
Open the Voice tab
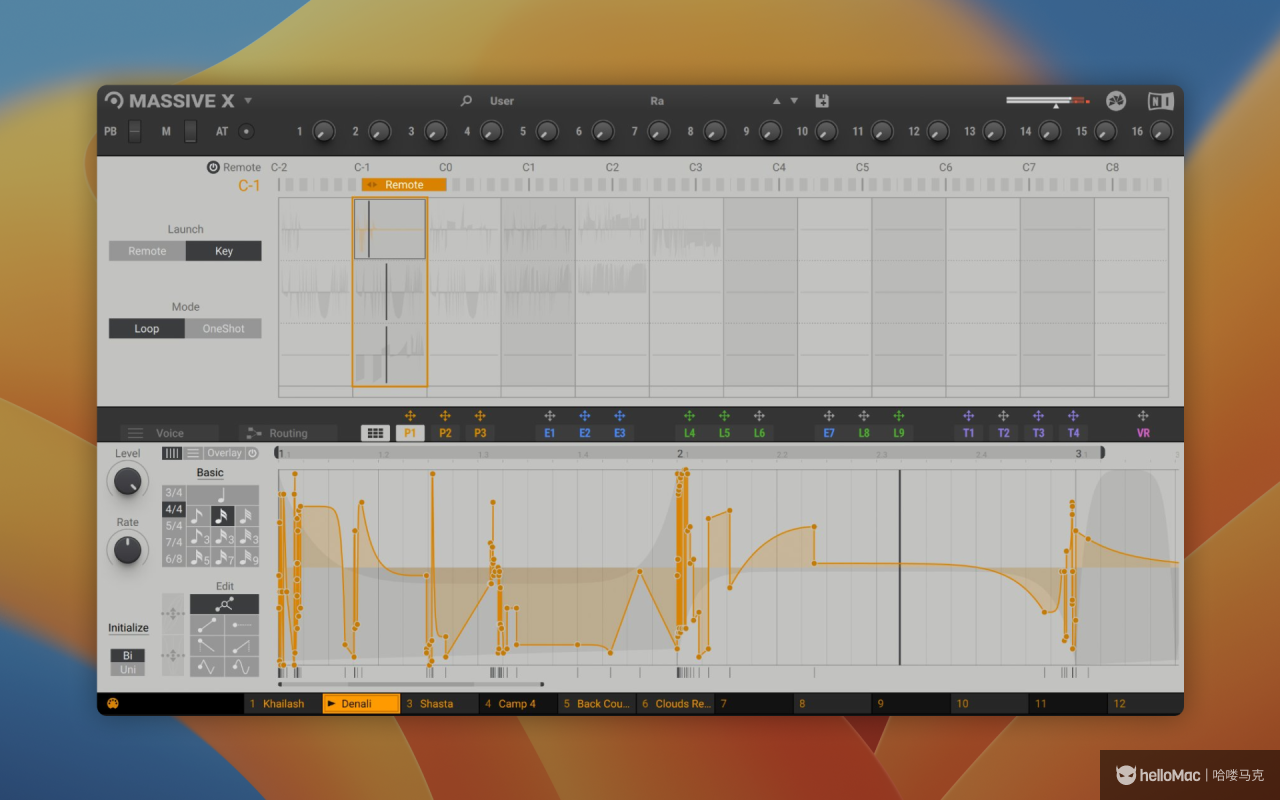[169, 433]
